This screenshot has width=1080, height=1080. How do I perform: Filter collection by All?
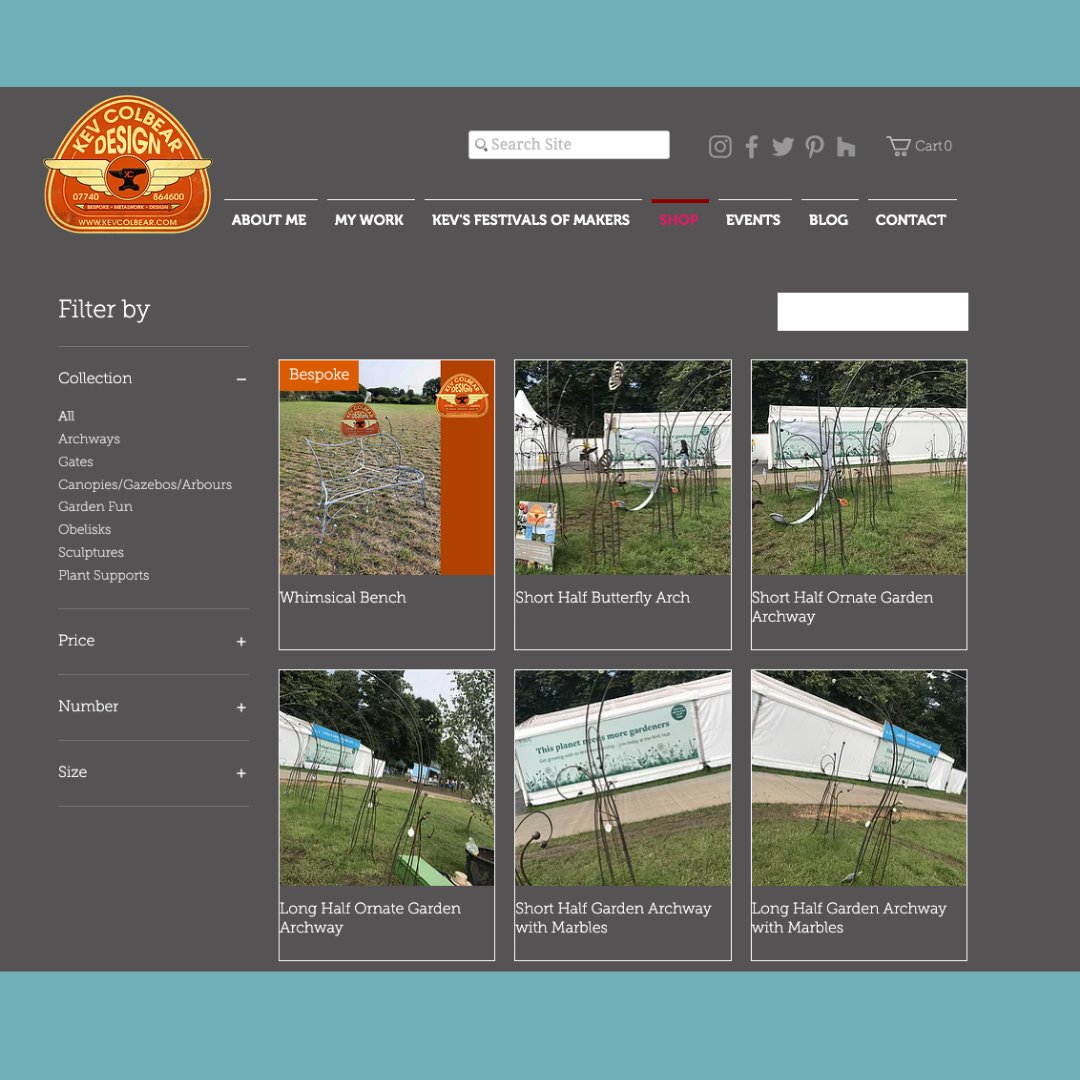(66, 416)
